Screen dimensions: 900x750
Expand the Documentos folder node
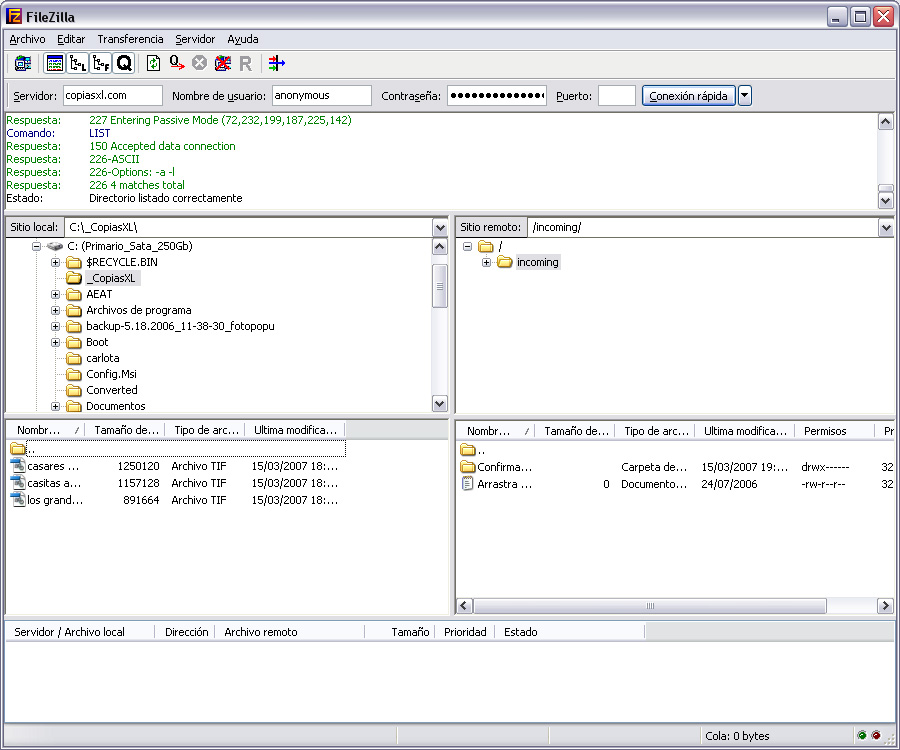[56, 406]
